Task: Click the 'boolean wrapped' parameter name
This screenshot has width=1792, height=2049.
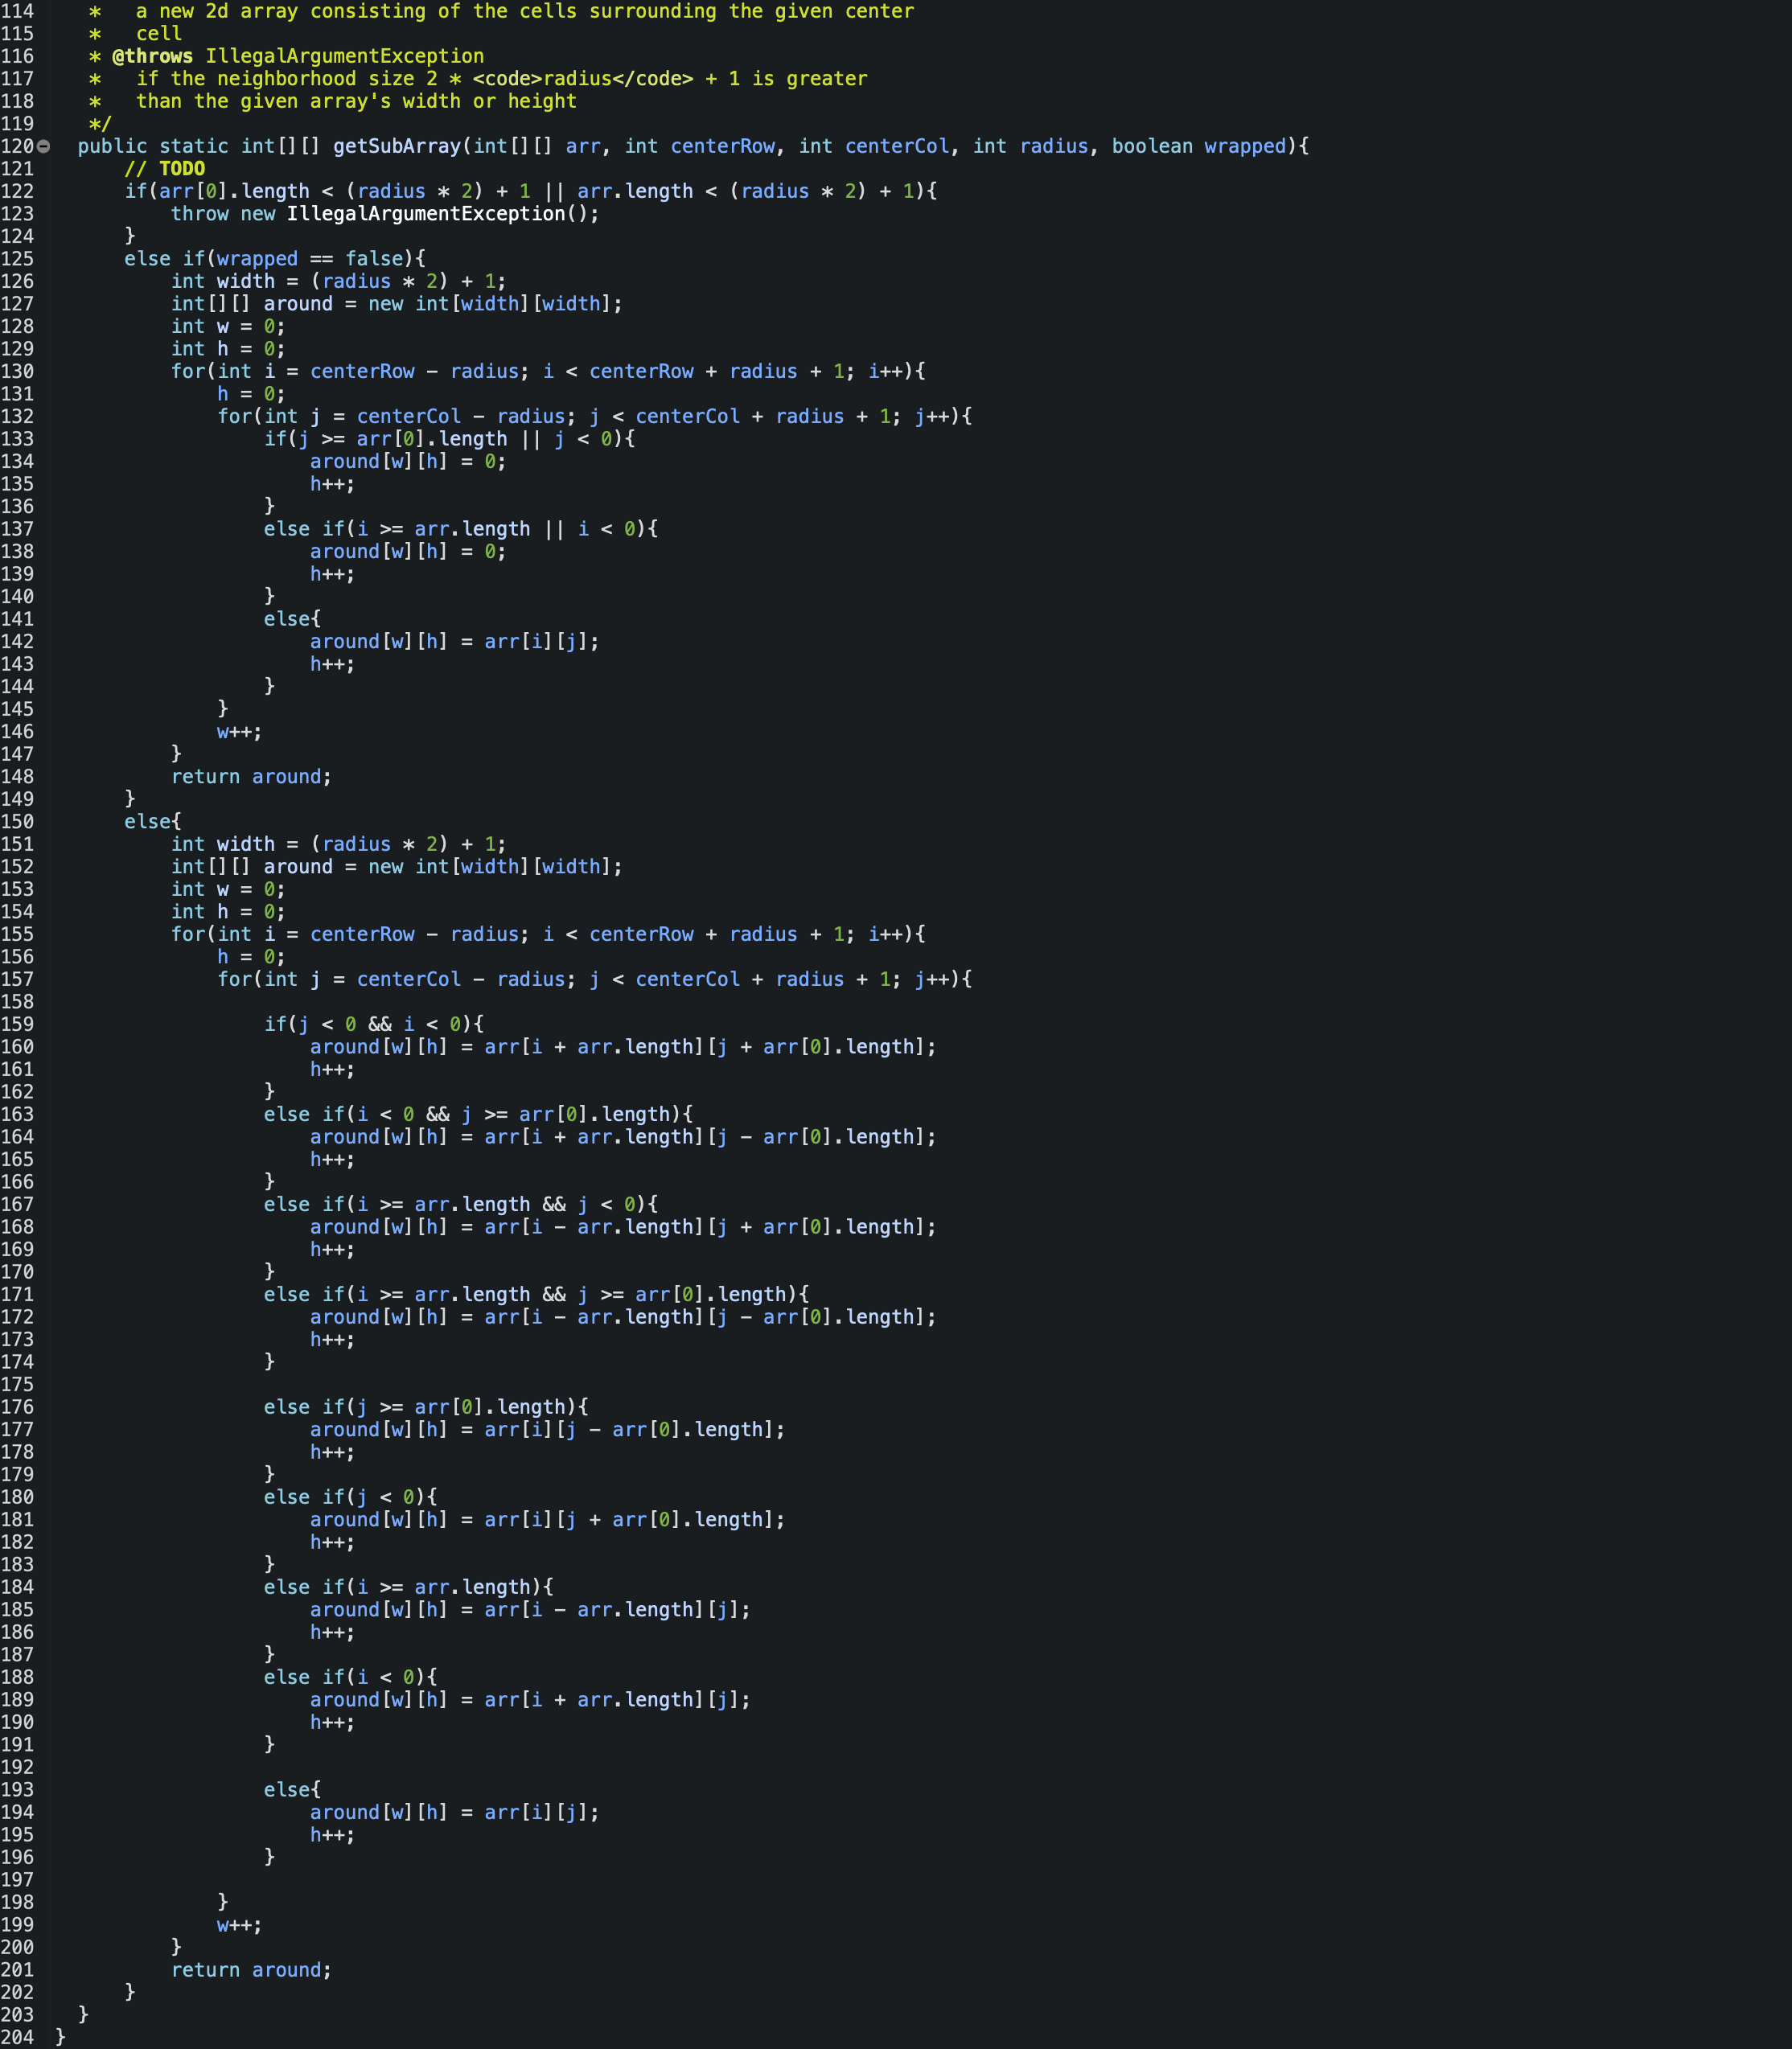Action: point(1245,146)
